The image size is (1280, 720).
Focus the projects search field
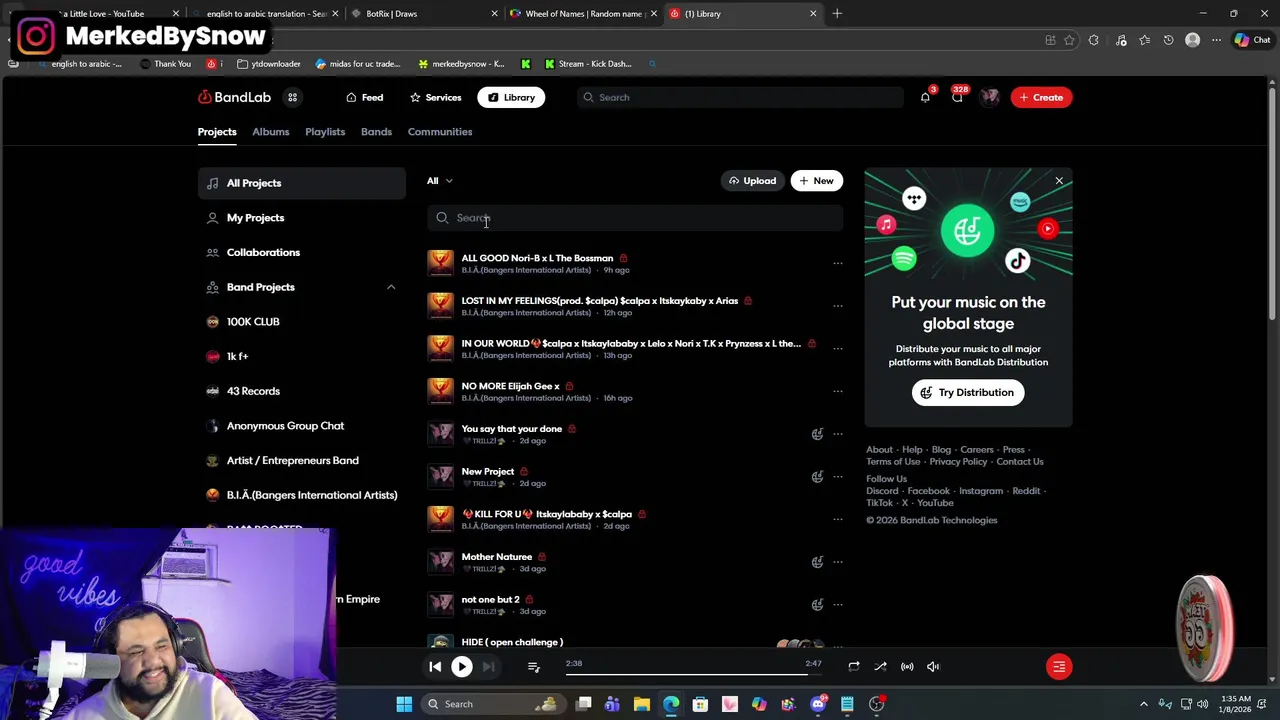(636, 218)
